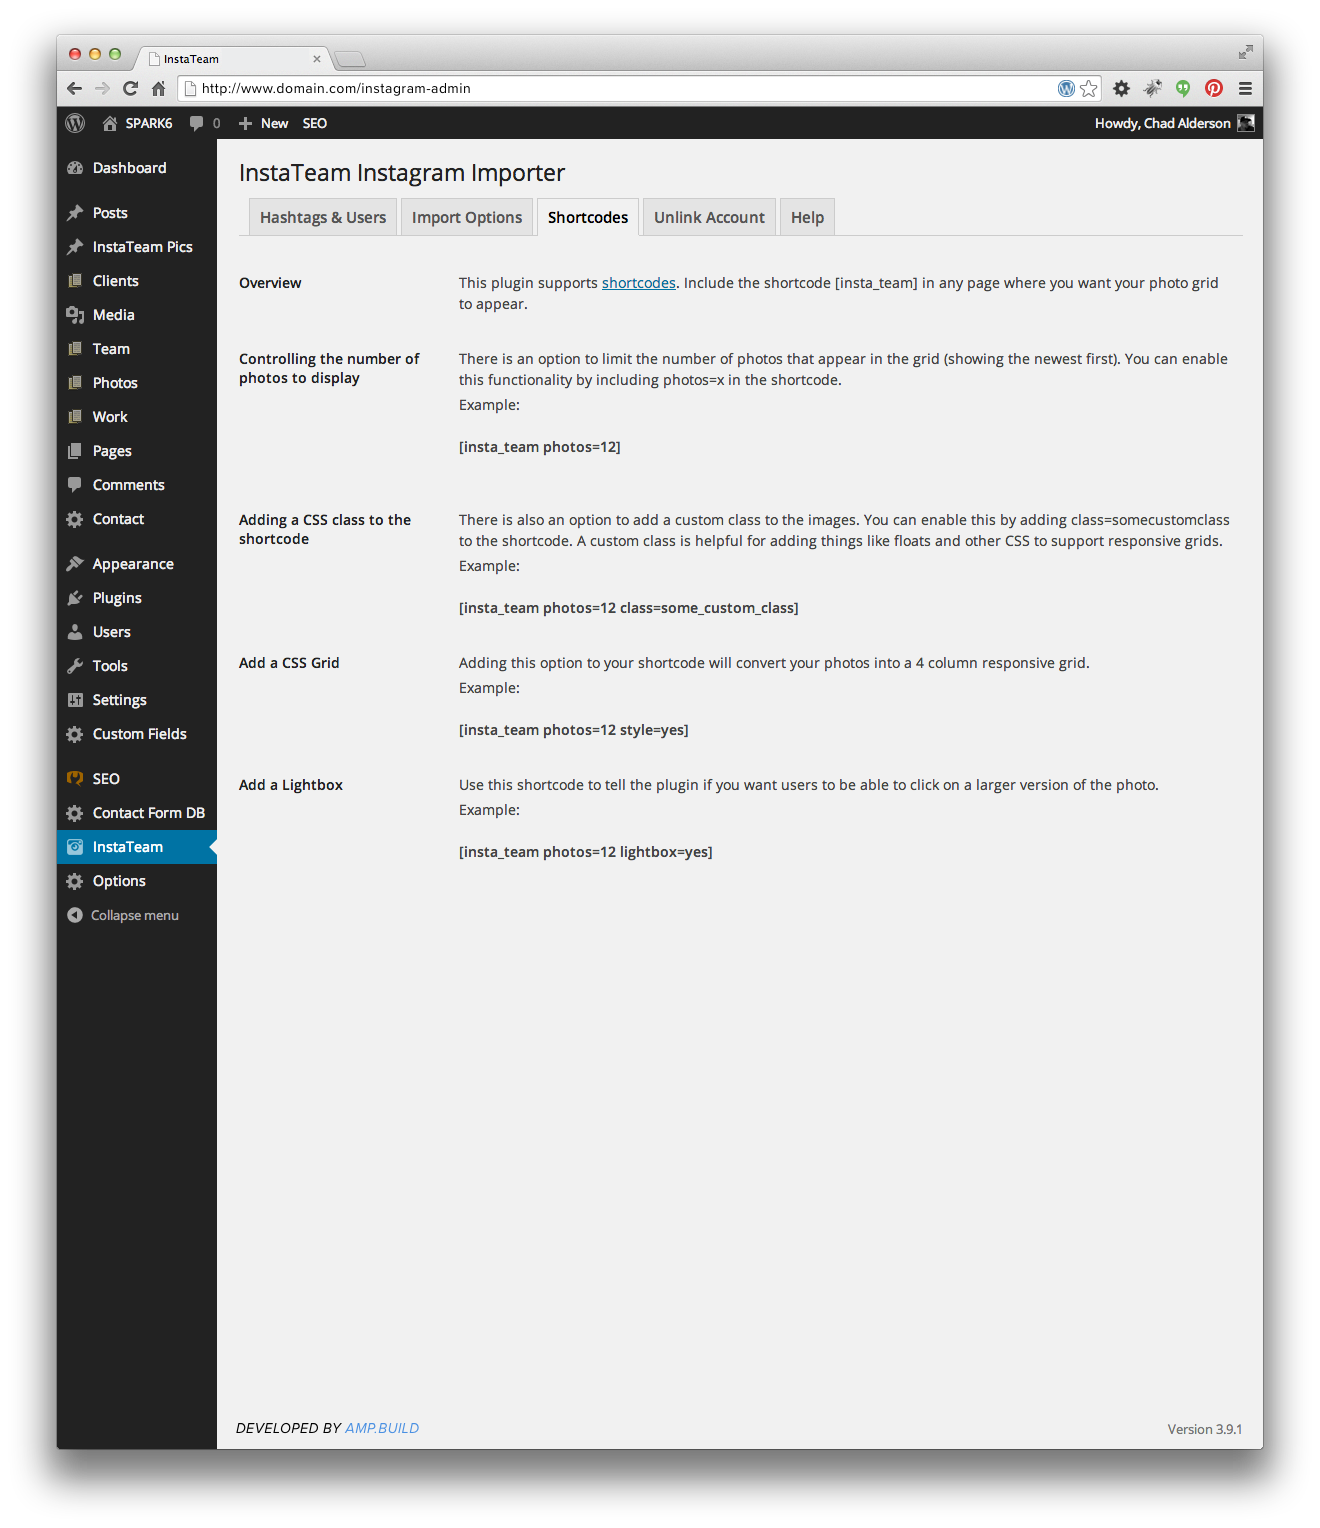
Task: Click WordPress logo in admin bar
Action: [x=75, y=123]
